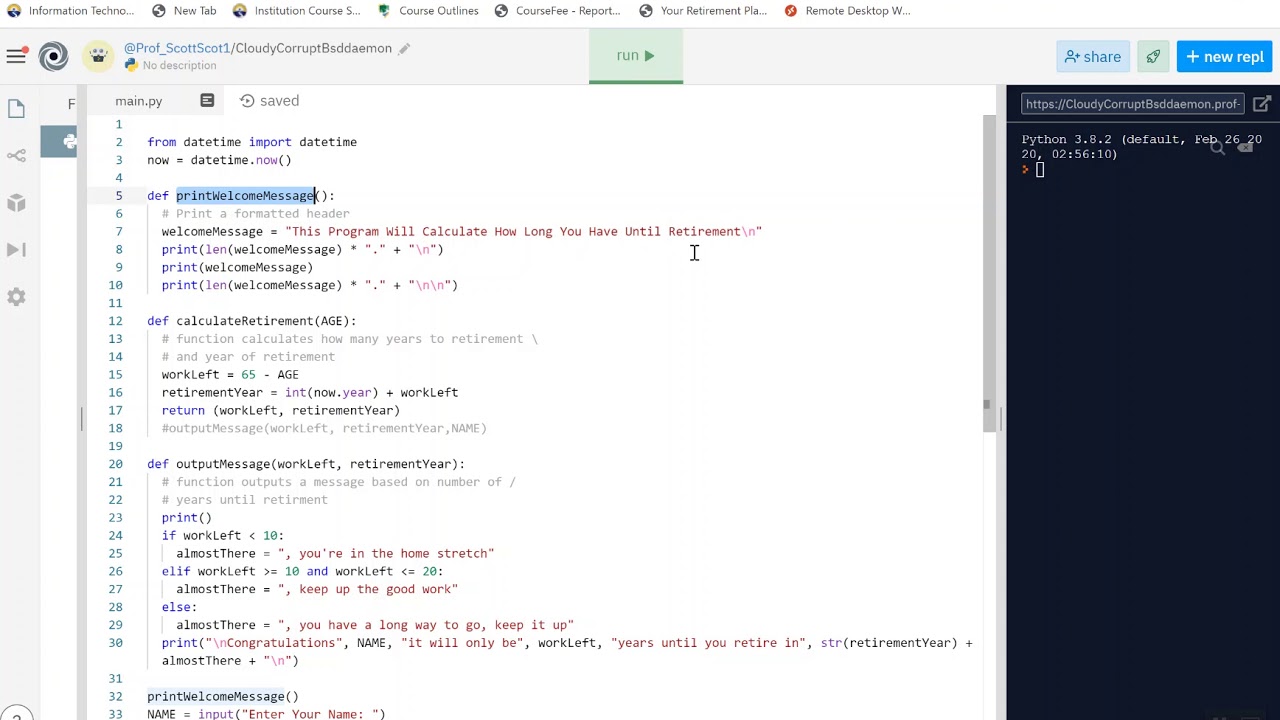Image resolution: width=1280 pixels, height=720 pixels.
Task: Click the editor layout icon beside main.py
Action: [x=207, y=100]
